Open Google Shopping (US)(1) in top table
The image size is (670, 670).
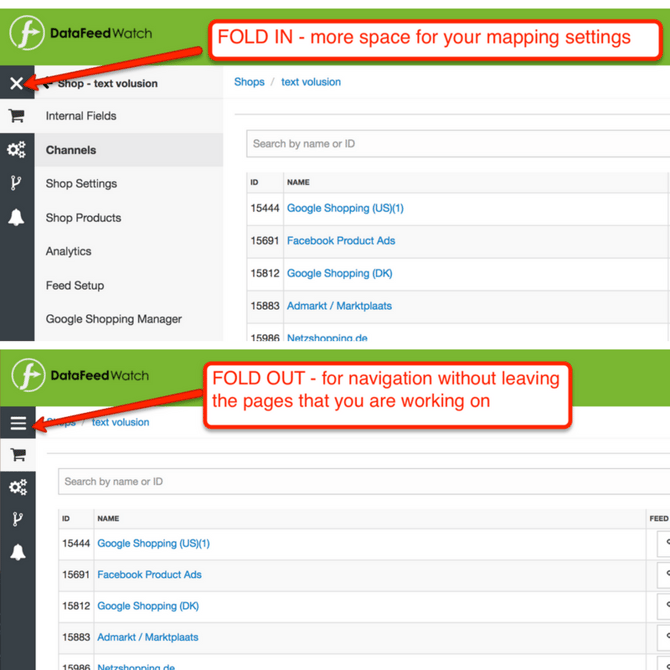coord(345,208)
